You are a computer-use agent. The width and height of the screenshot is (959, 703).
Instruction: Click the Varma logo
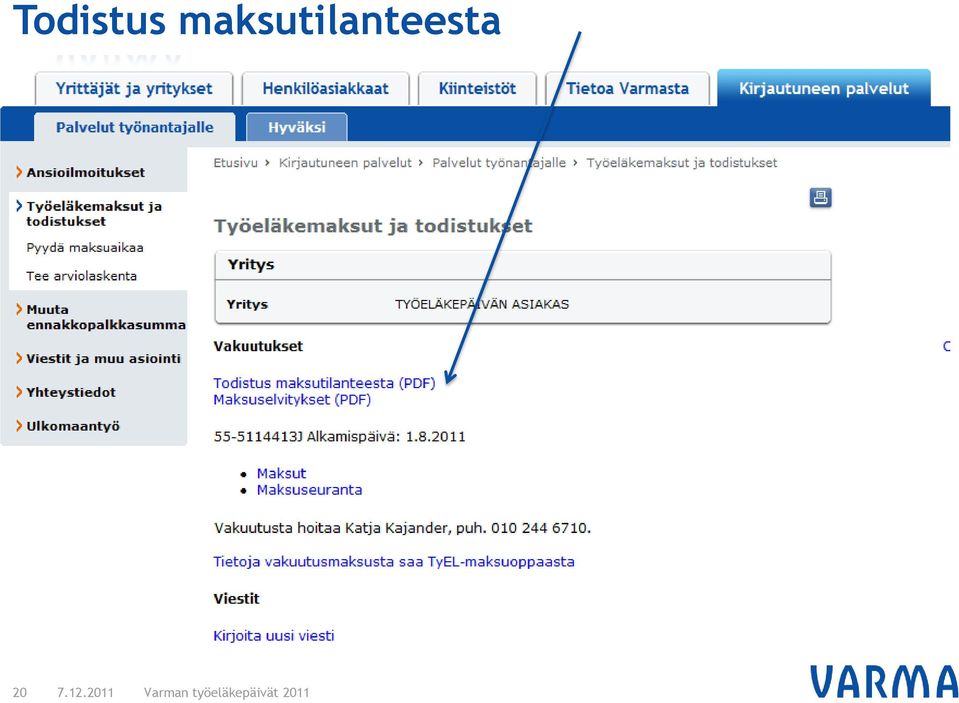(884, 681)
